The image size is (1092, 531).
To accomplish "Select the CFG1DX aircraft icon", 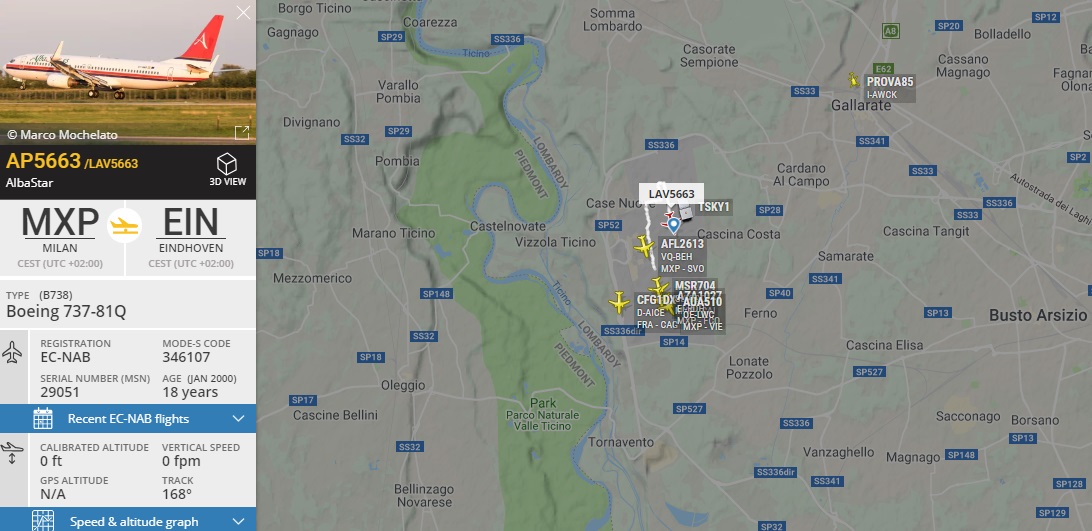I will tap(619, 302).
